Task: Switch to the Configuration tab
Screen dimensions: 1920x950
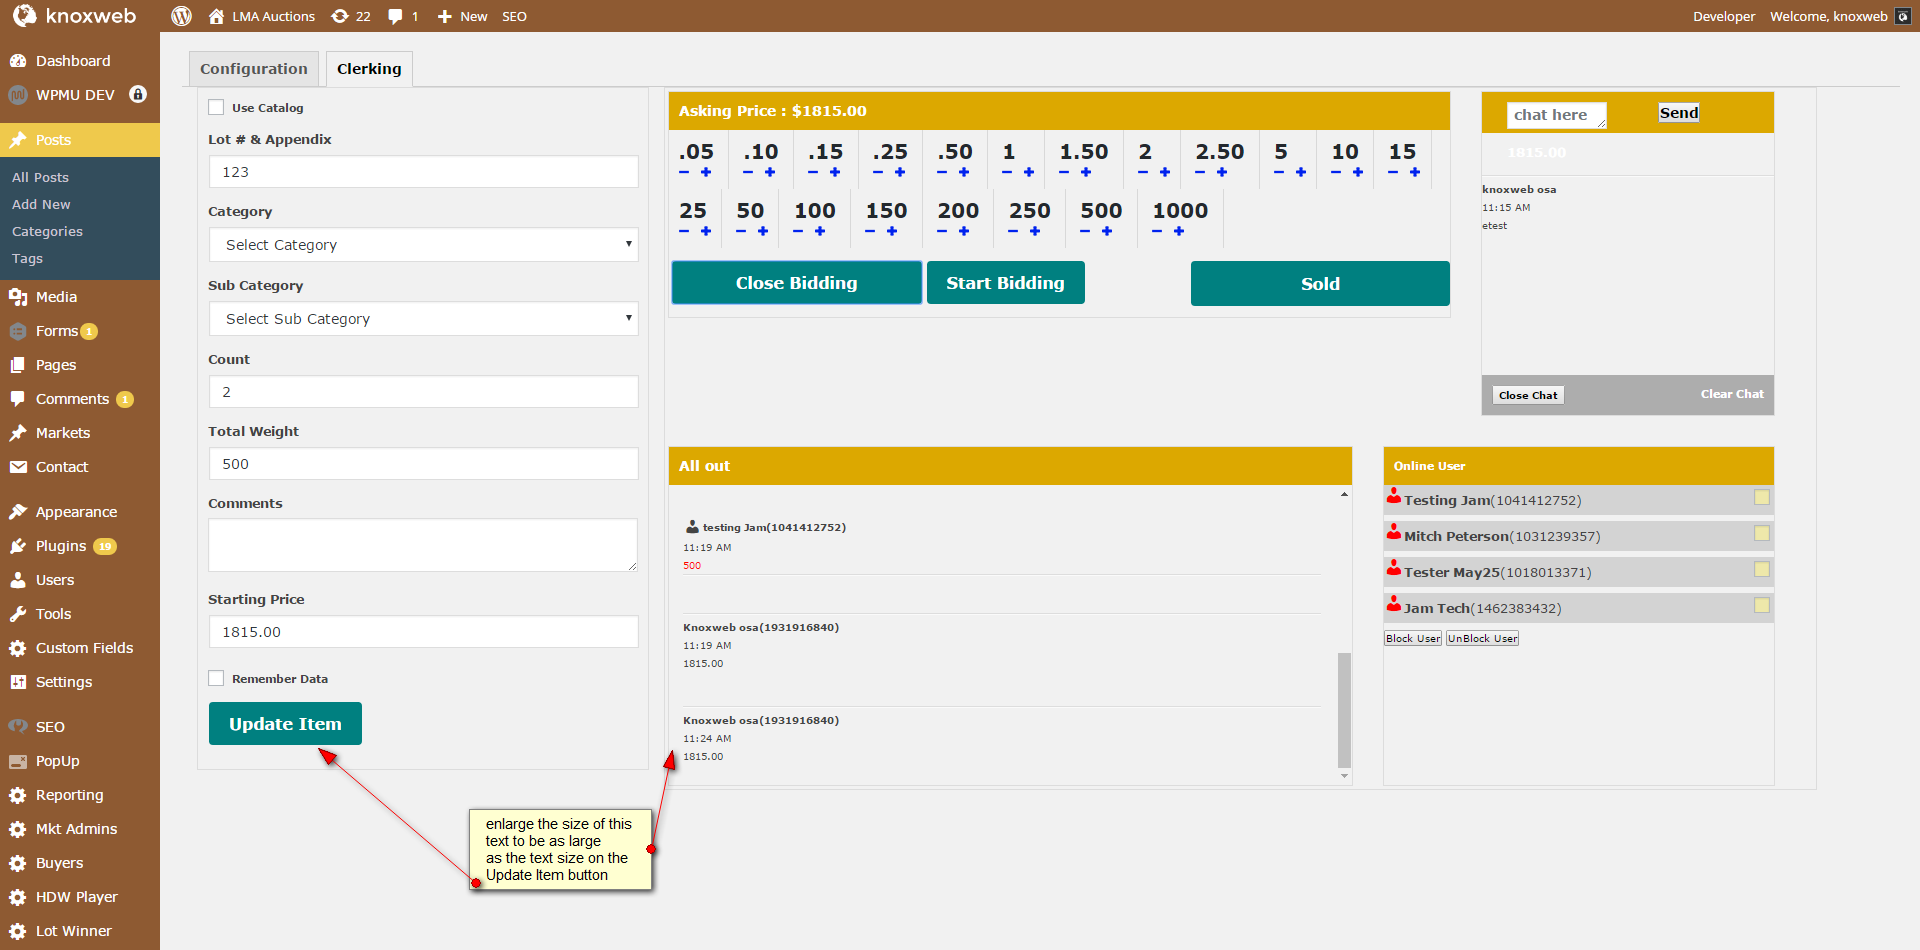Action: pos(254,69)
